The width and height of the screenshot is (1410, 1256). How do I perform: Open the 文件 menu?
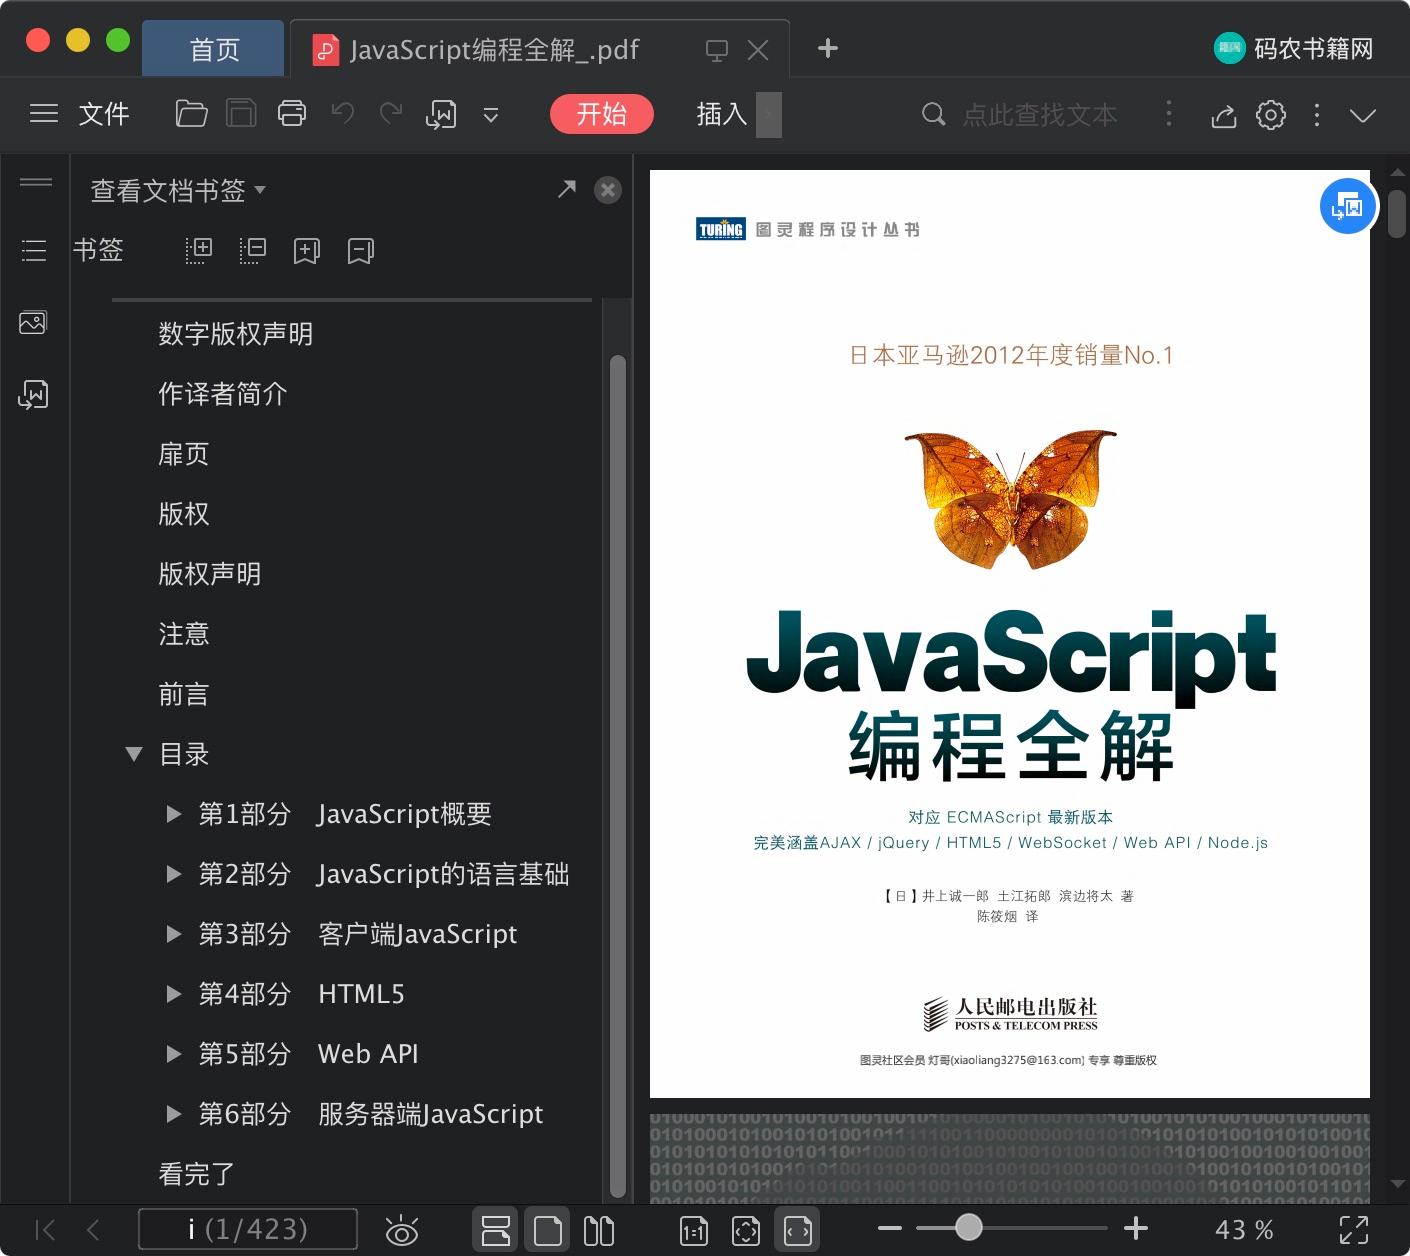click(104, 114)
